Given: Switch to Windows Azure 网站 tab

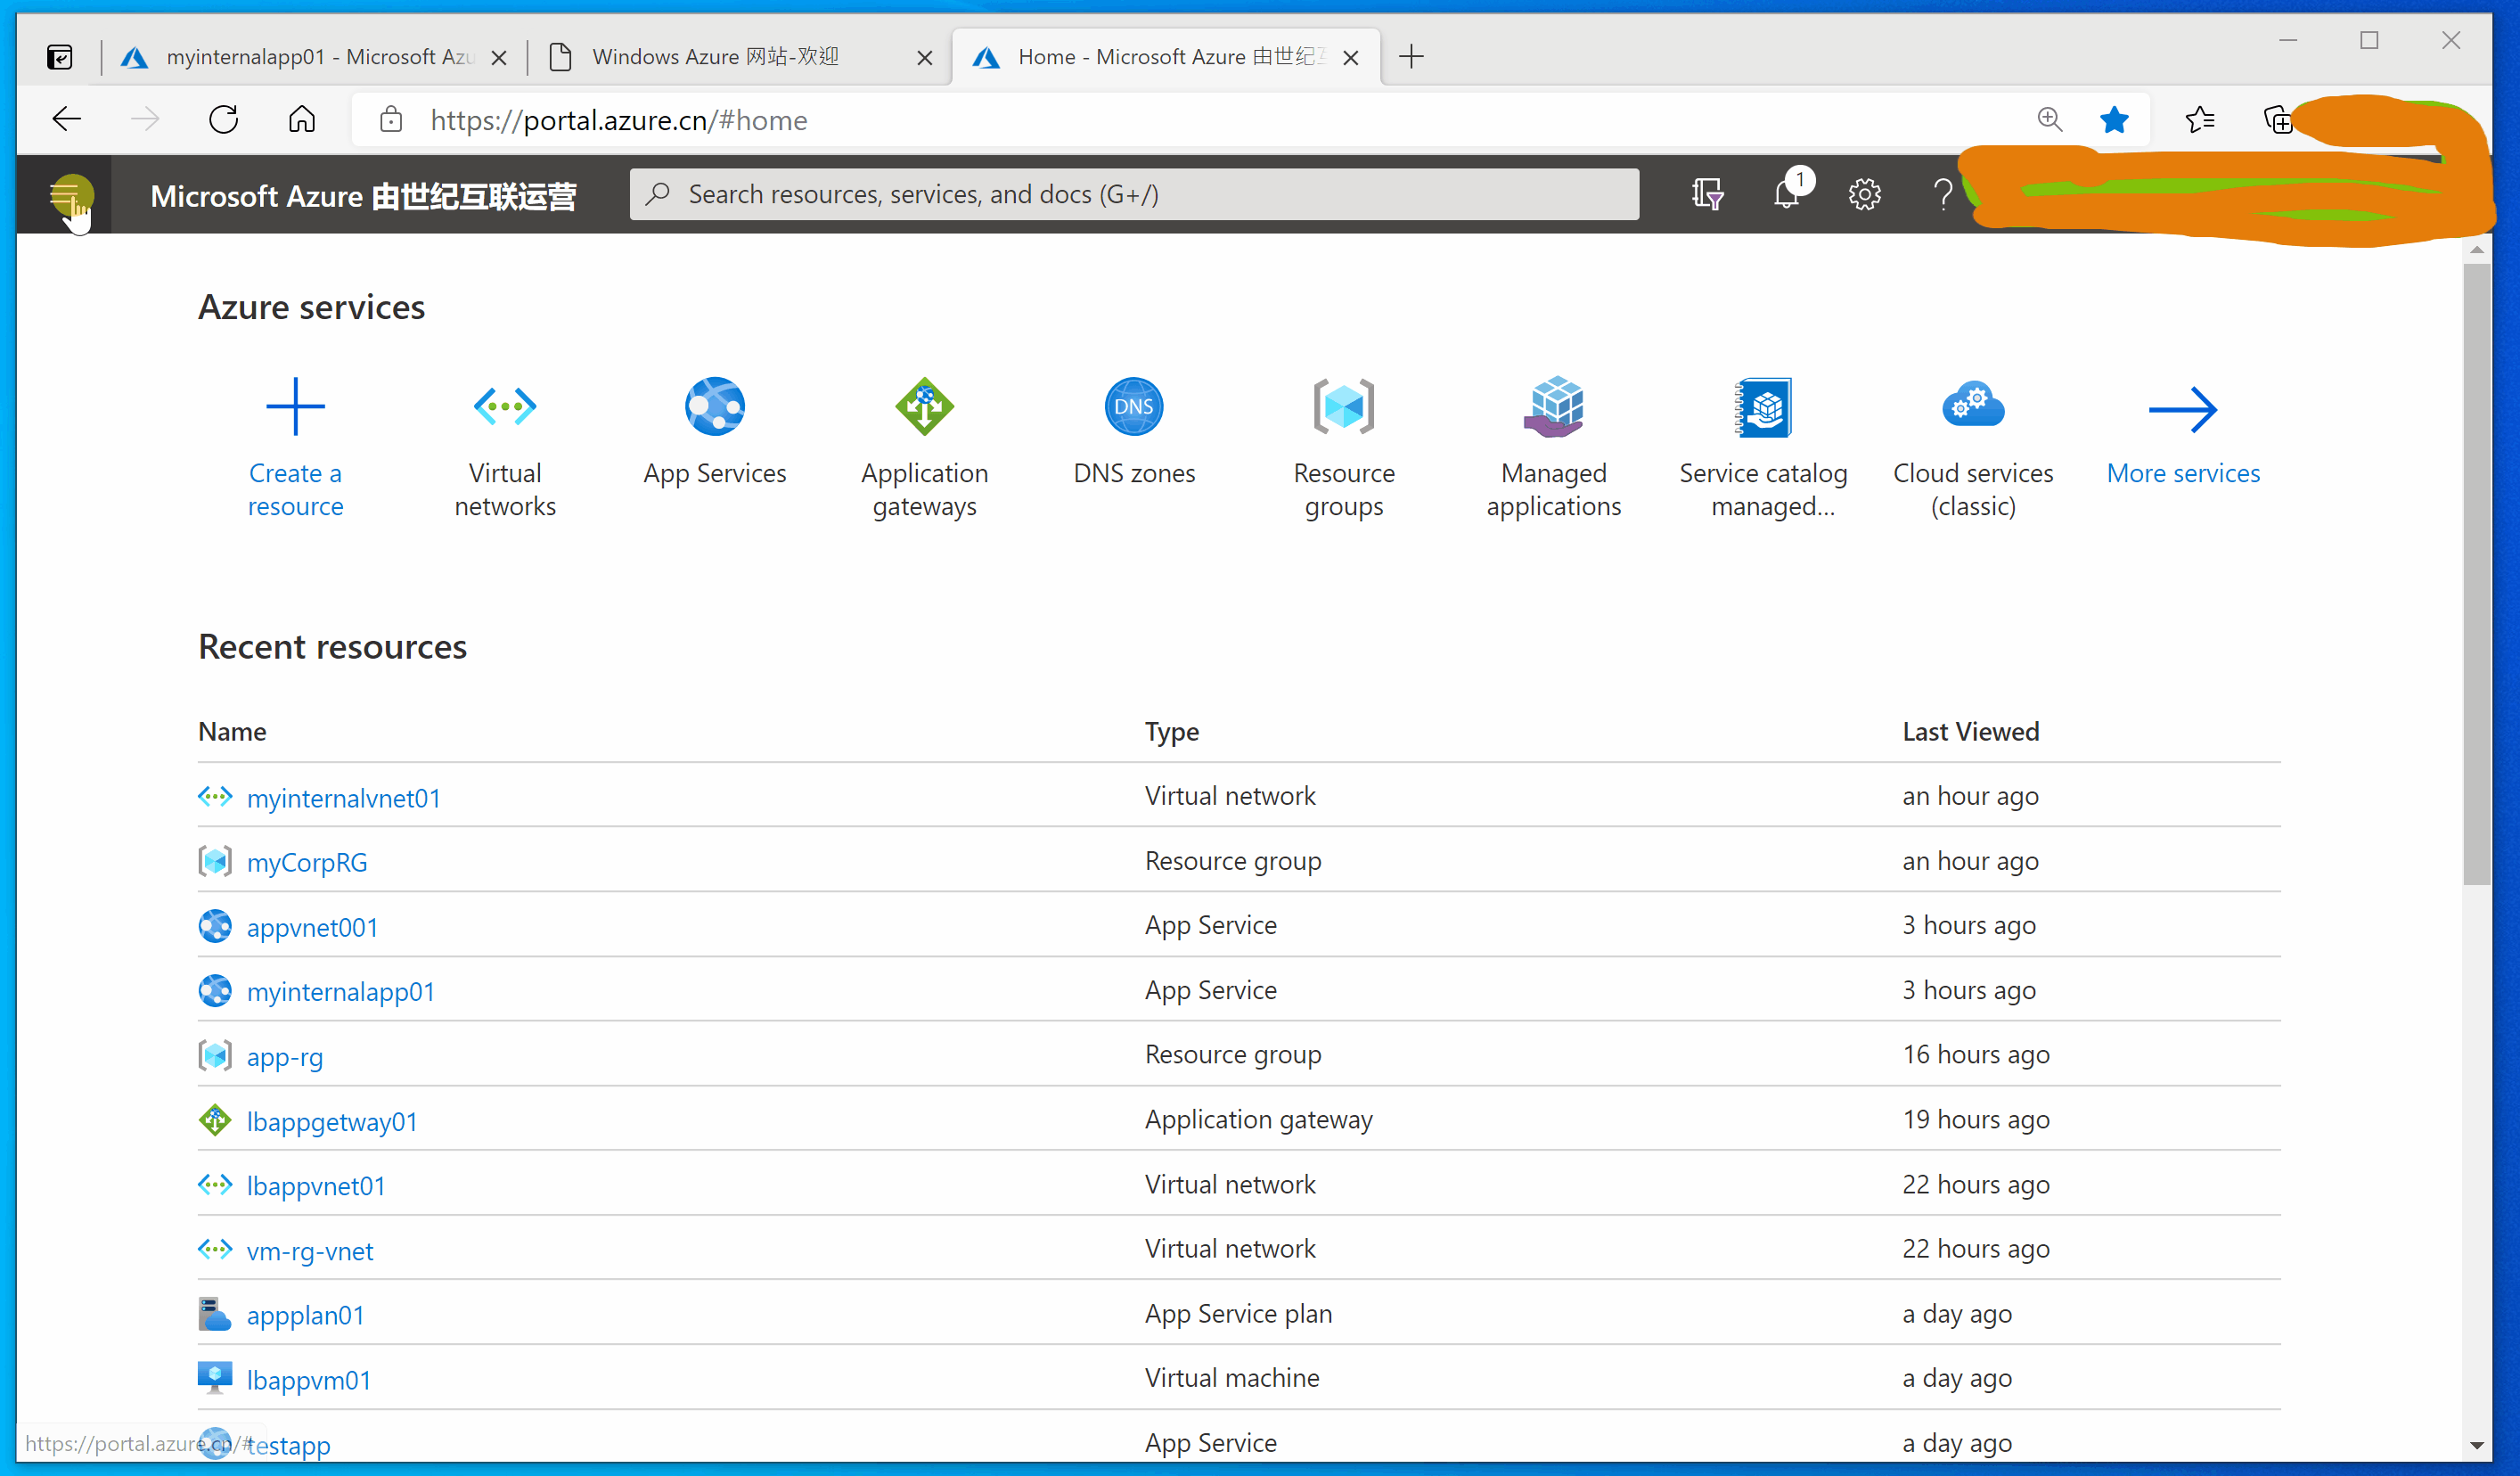Looking at the screenshot, I should [716, 57].
